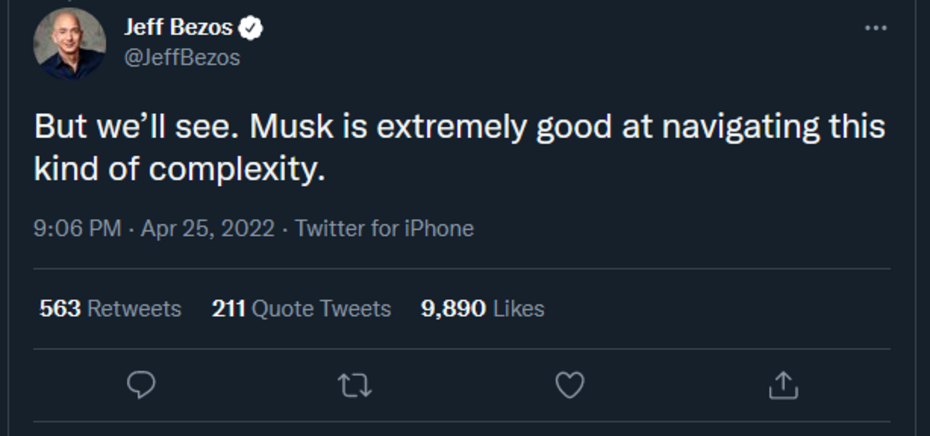This screenshot has height=436, width=930.
Task: Open the @JeffBezos handle link
Action: (x=181, y=58)
